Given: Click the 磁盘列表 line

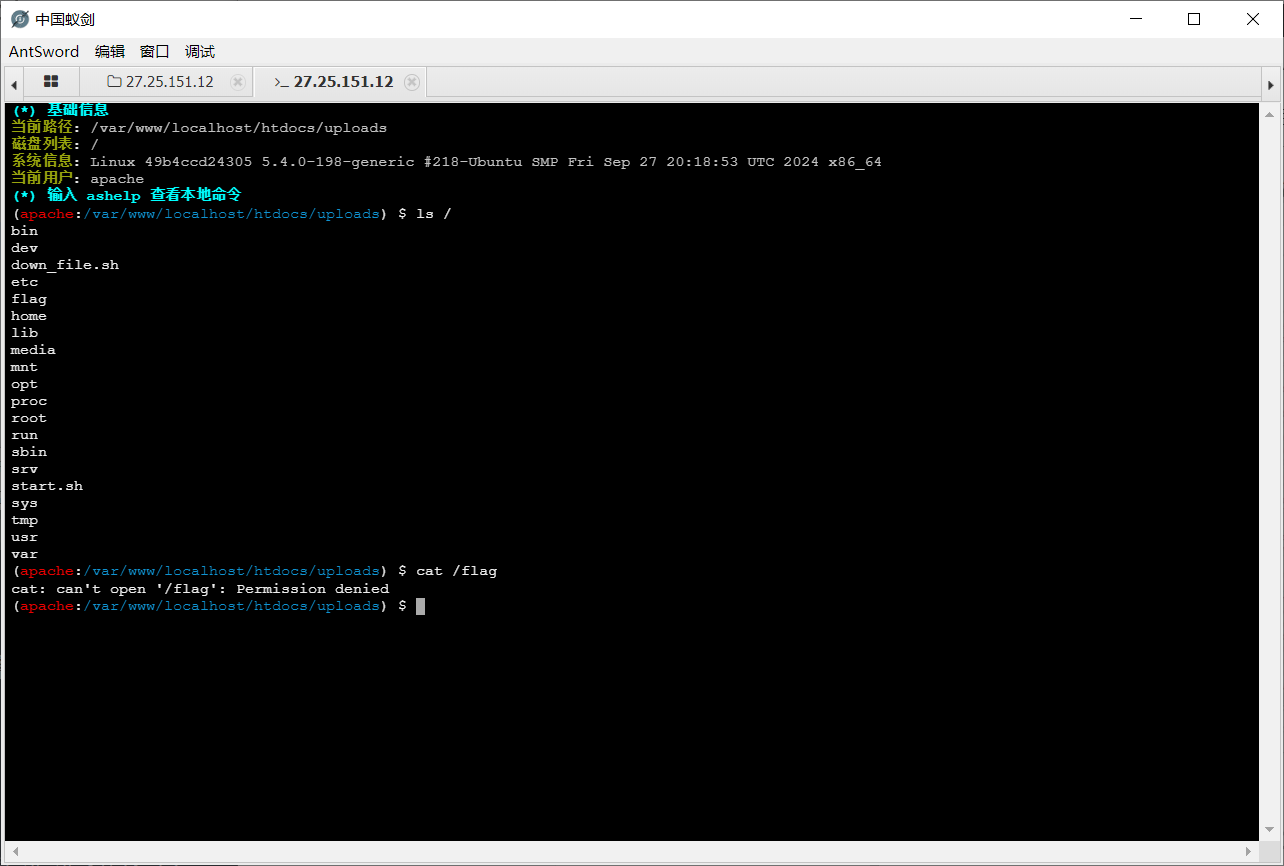Looking at the screenshot, I should 55,145.
